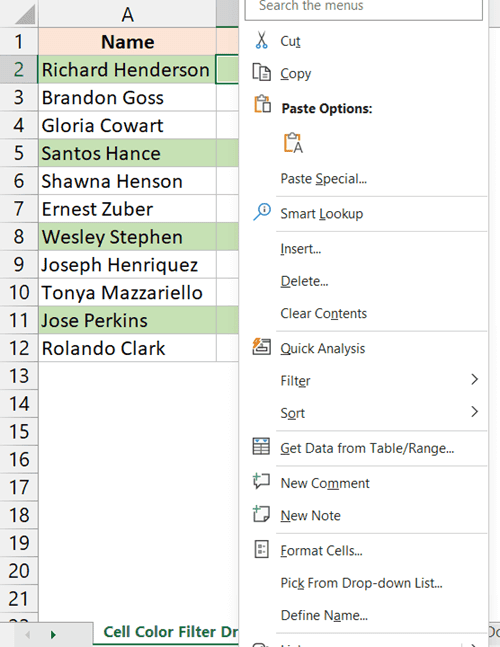Choose the Keep Text Only paste icon
The image size is (500, 647).
(x=293, y=143)
